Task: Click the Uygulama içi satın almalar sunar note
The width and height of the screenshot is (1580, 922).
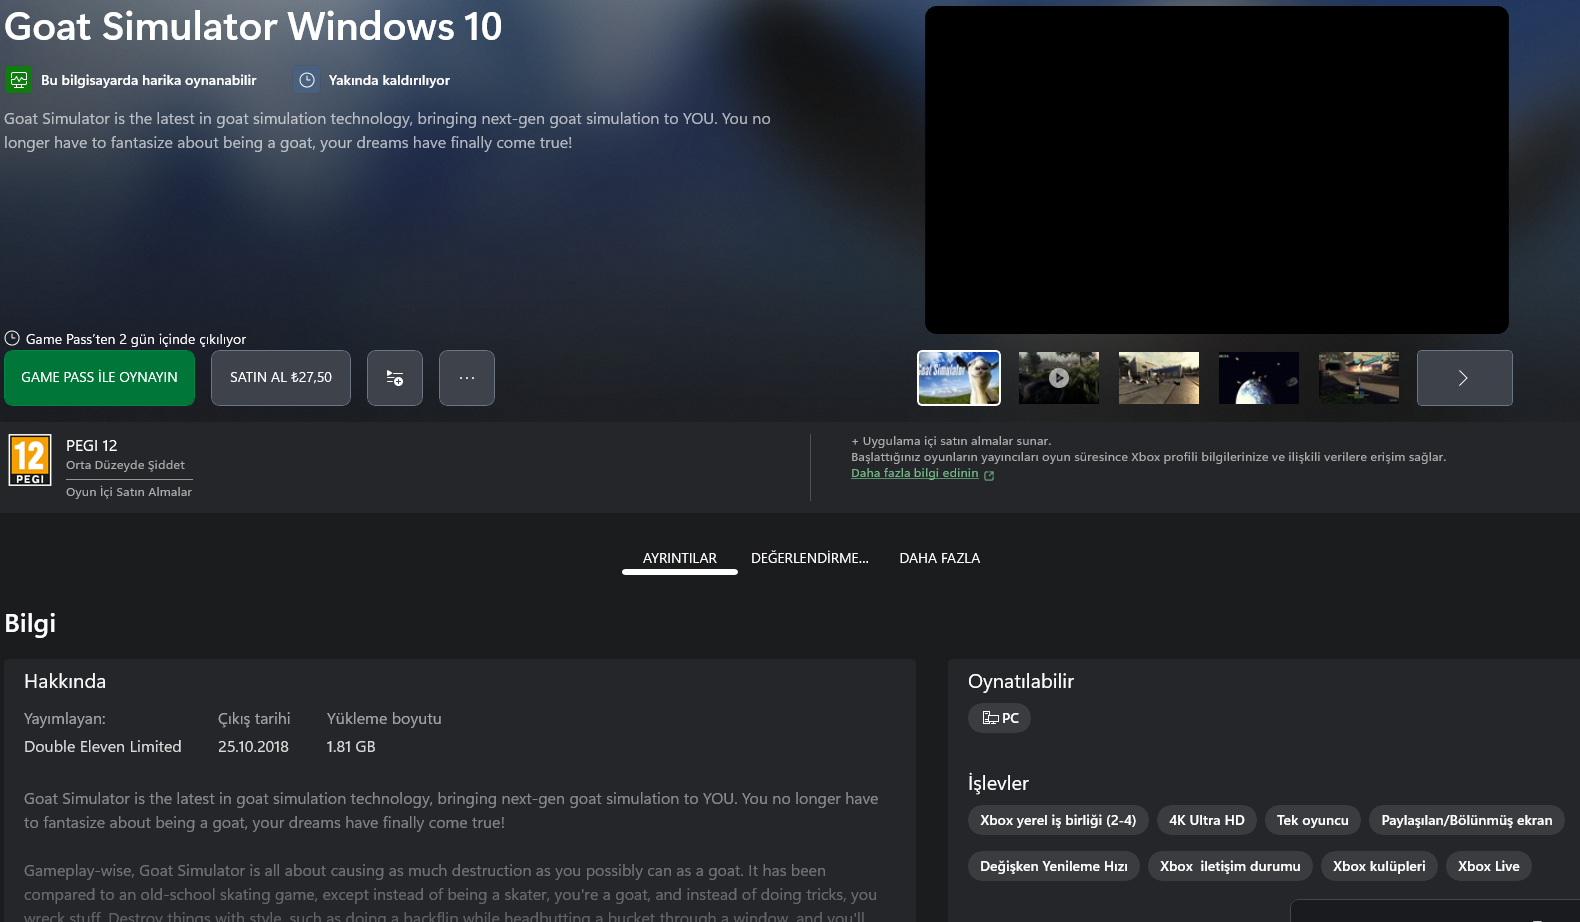Action: point(951,441)
